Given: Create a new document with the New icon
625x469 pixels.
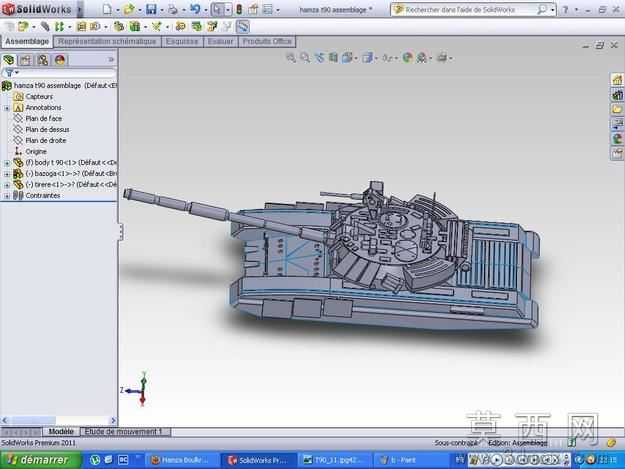Looking at the screenshot, I should tap(107, 9).
